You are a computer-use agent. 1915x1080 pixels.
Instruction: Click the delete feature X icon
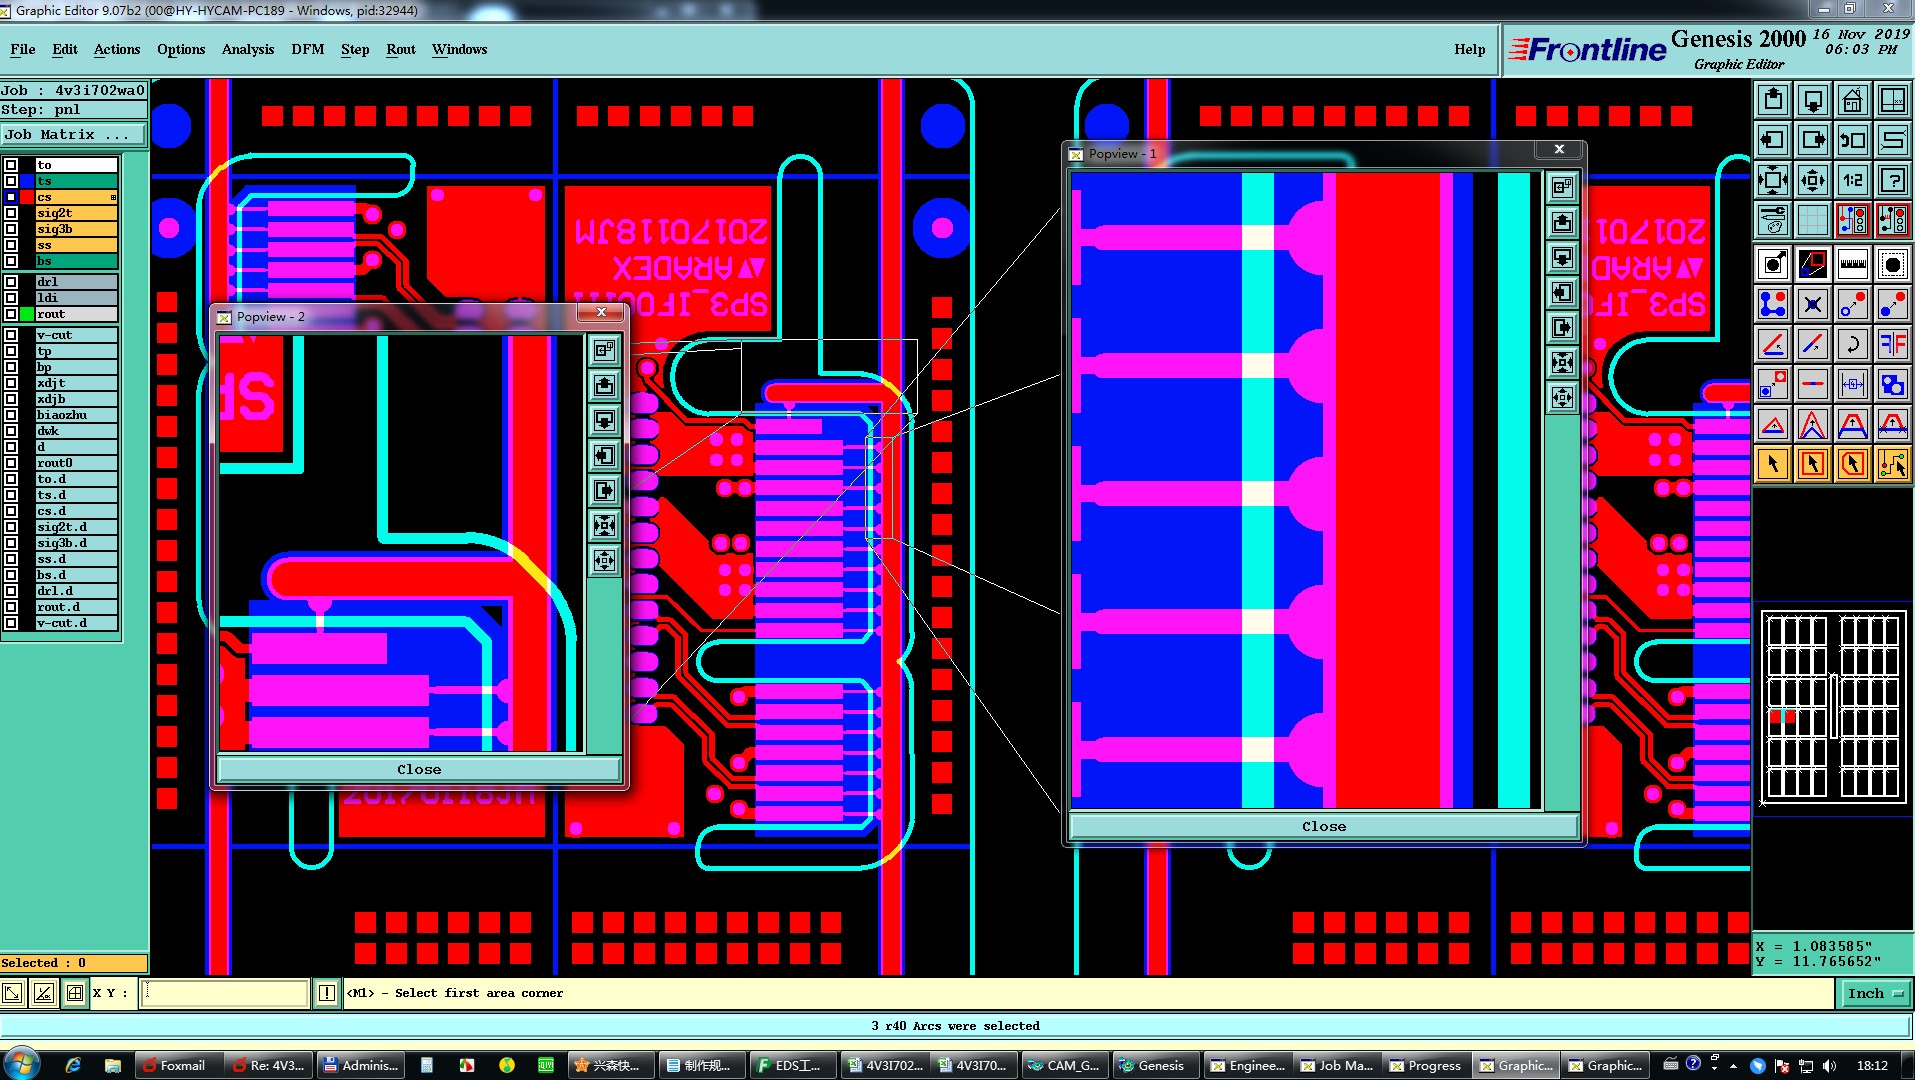point(1813,304)
